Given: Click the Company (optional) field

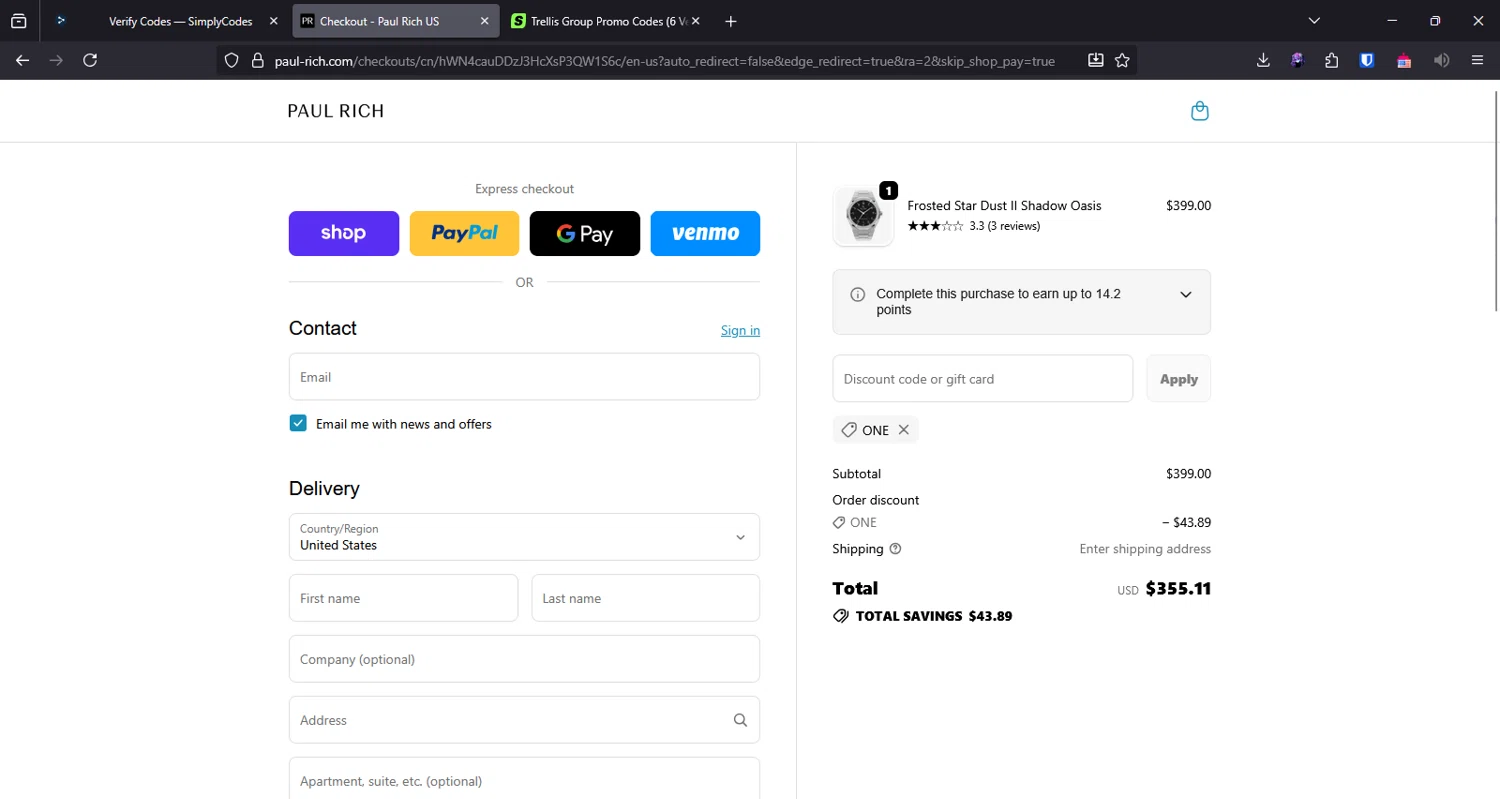Looking at the screenshot, I should (x=524, y=659).
